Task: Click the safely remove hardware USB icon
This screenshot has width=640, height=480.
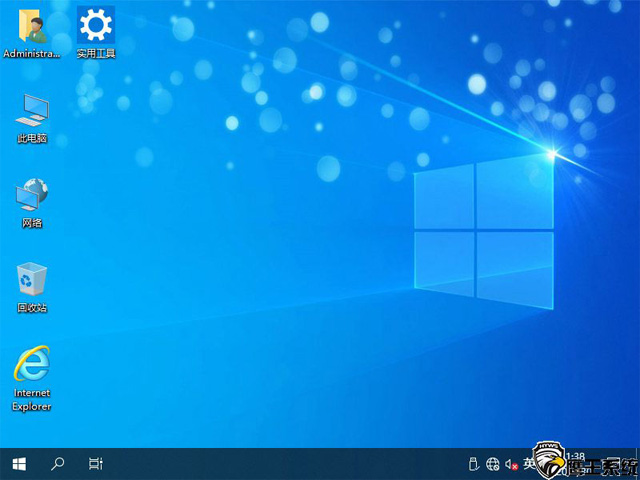Action: (474, 464)
